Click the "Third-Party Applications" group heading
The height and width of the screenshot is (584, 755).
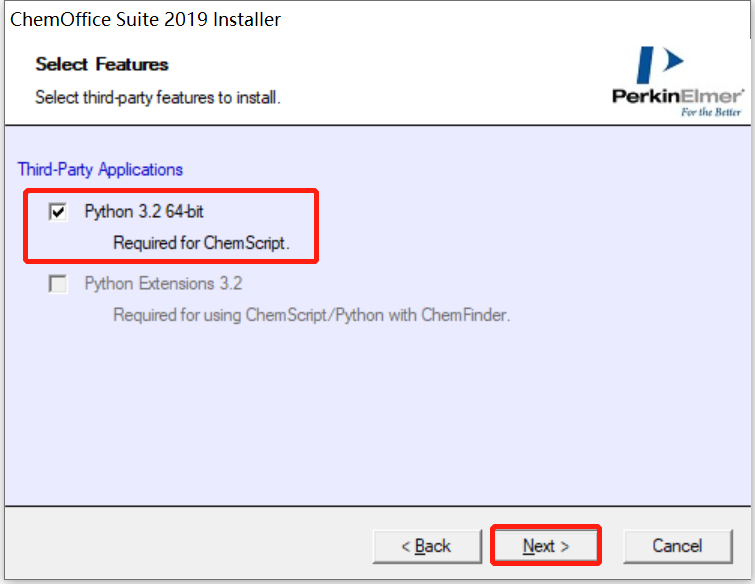click(100, 170)
